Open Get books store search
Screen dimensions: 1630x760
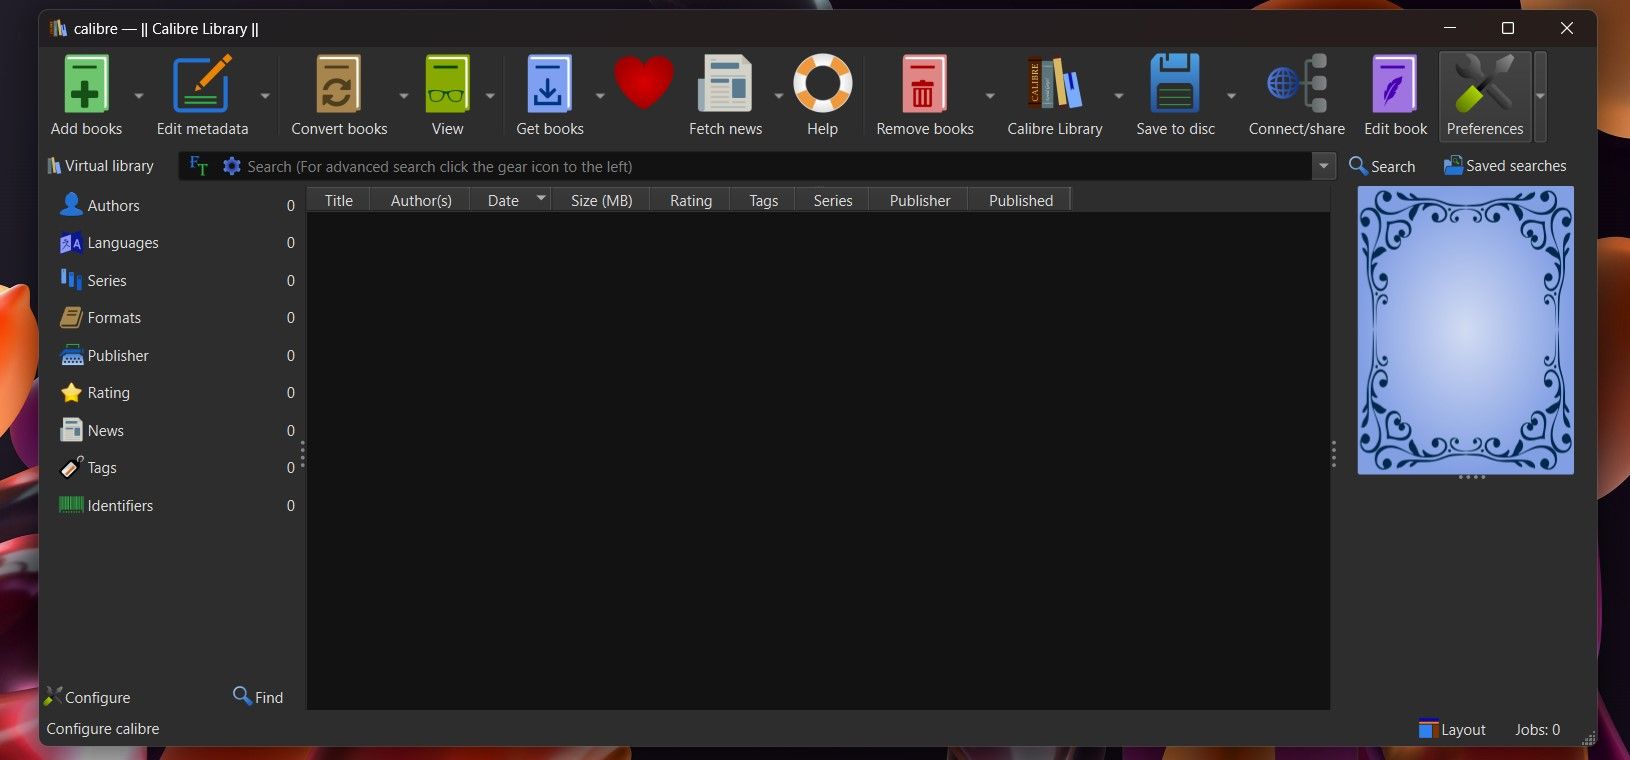point(549,86)
